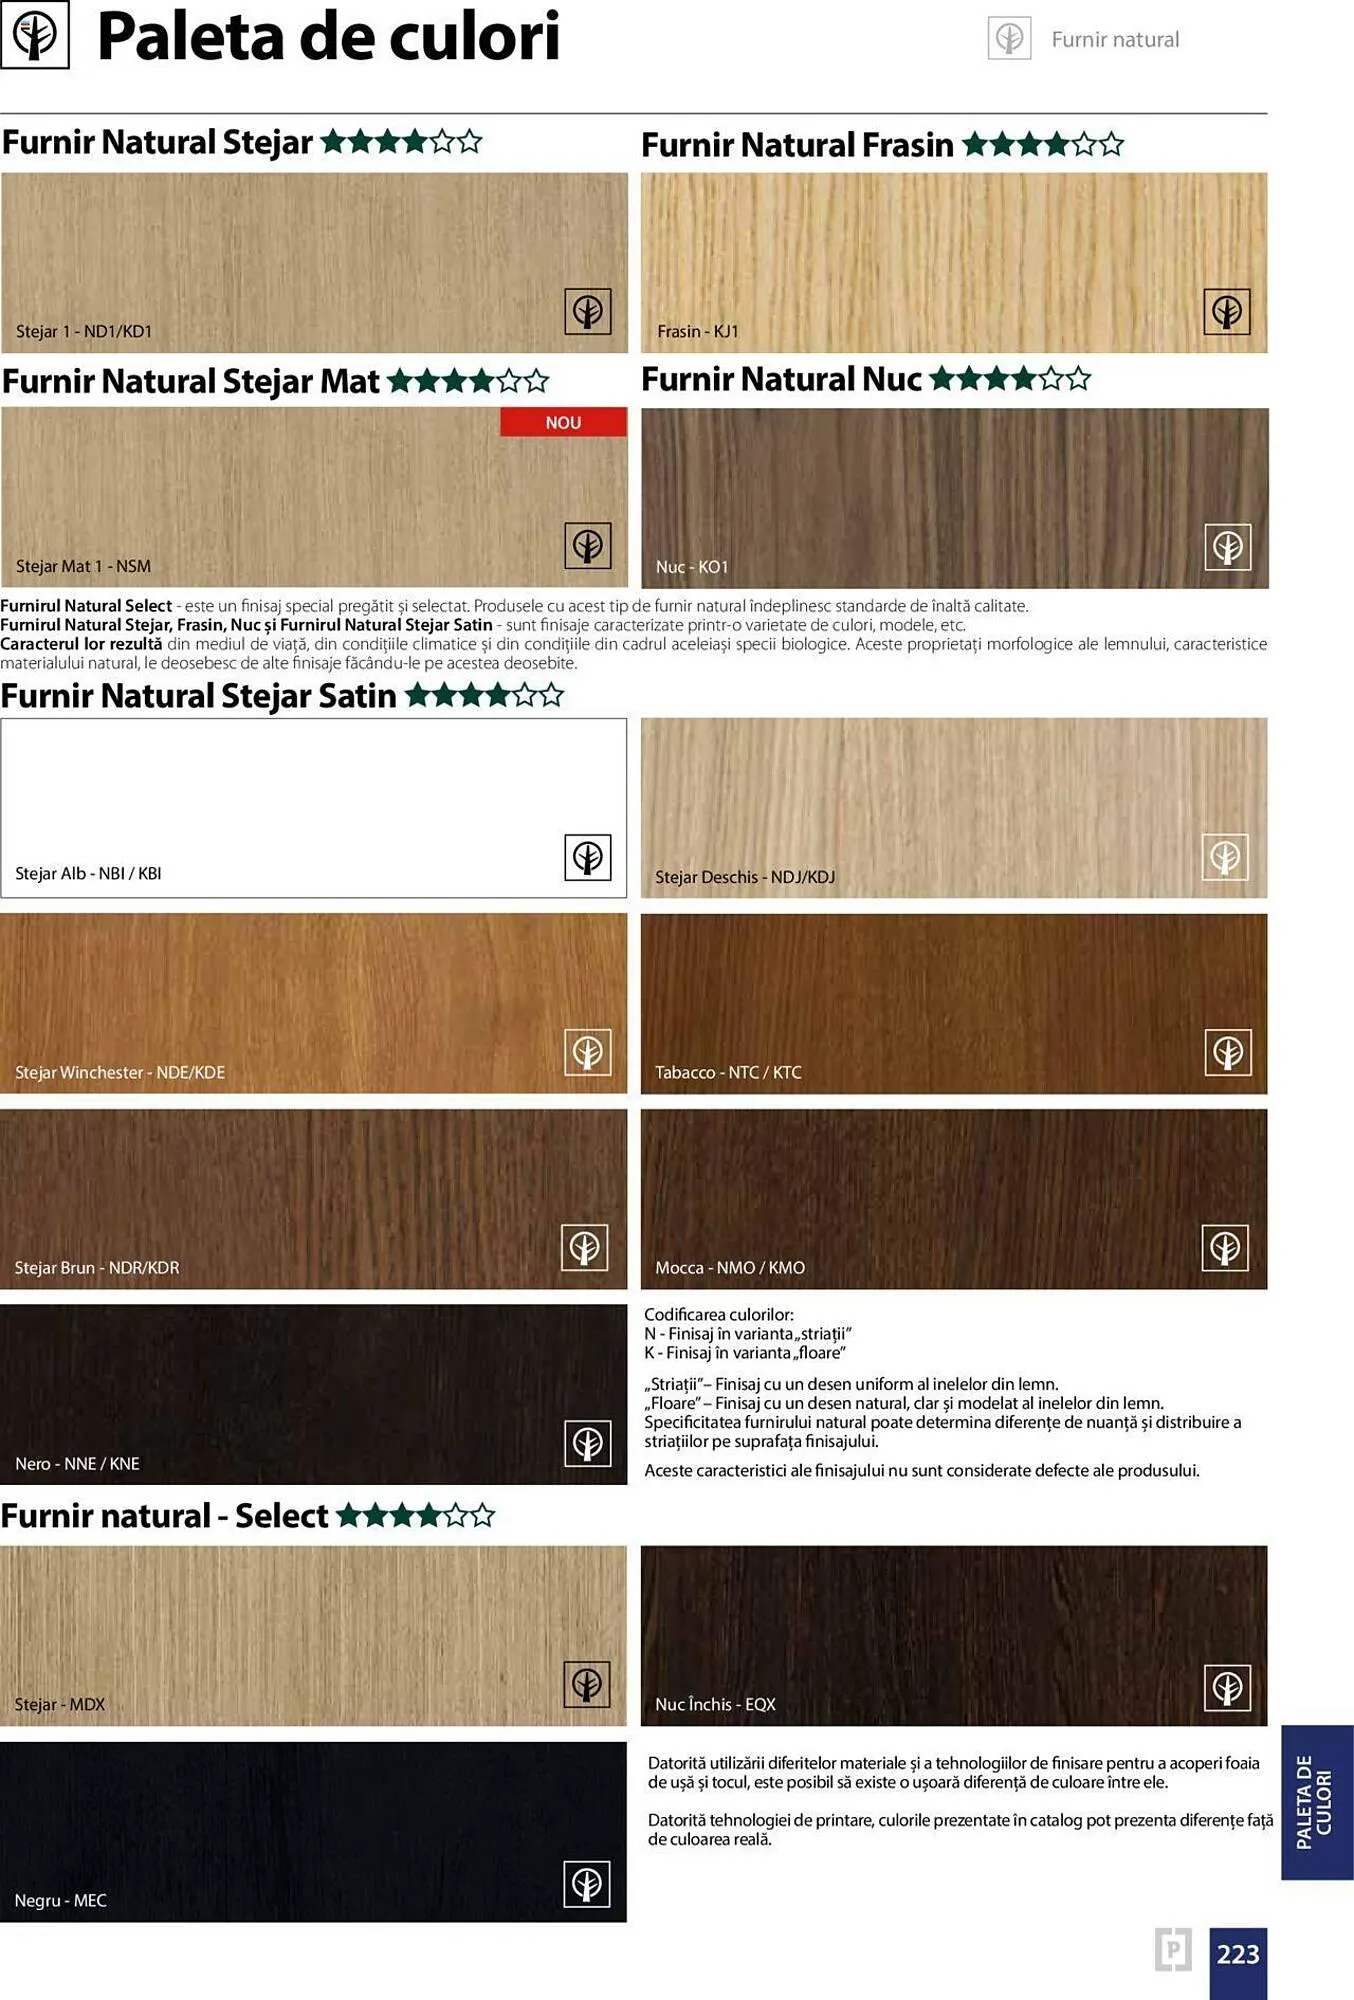Screen dimensions: 1354x2000
Task: Select the Stejar Deschis NDJ/KDJ swatch
Action: coord(954,807)
